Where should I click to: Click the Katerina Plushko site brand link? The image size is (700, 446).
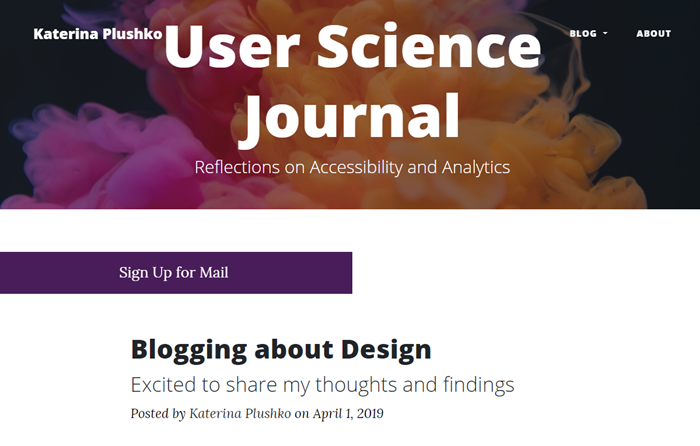[98, 33]
